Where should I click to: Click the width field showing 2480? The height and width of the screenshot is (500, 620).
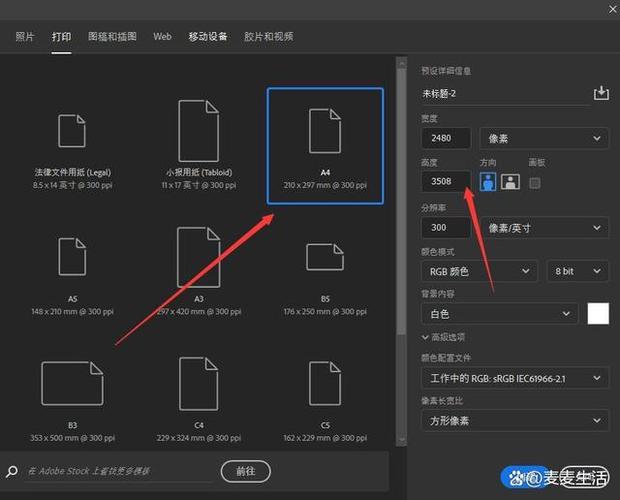[x=446, y=138]
